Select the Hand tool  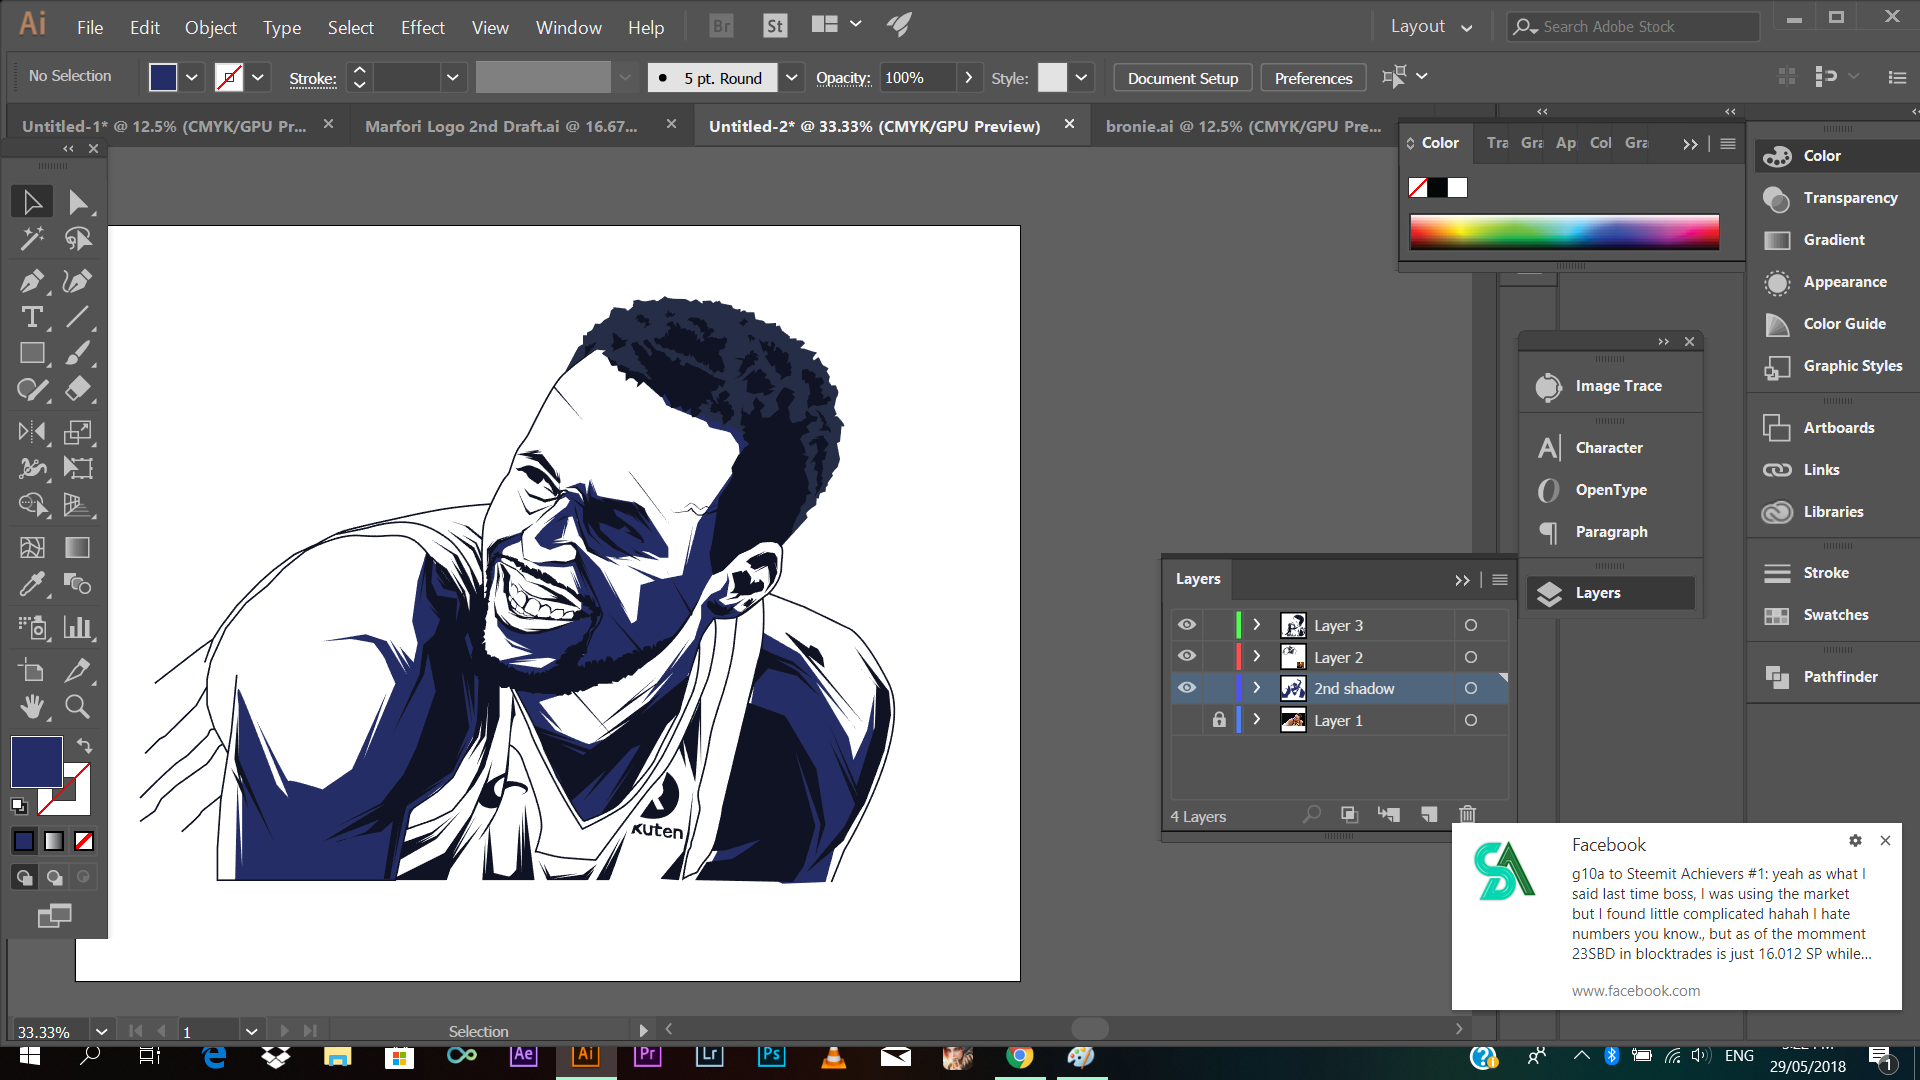tap(32, 707)
